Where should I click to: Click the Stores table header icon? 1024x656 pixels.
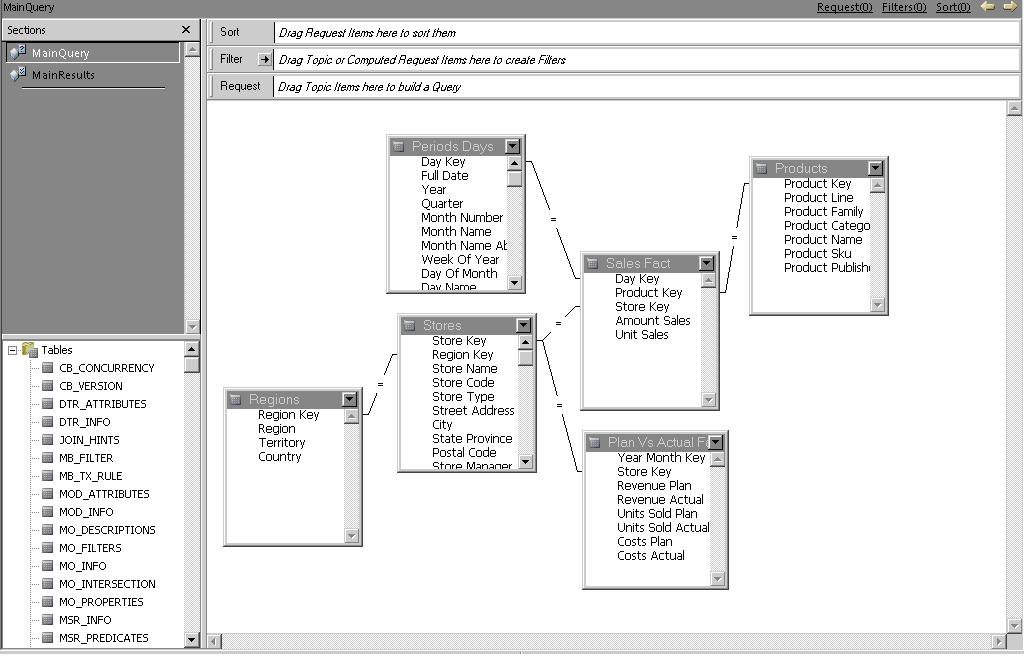[x=411, y=324]
